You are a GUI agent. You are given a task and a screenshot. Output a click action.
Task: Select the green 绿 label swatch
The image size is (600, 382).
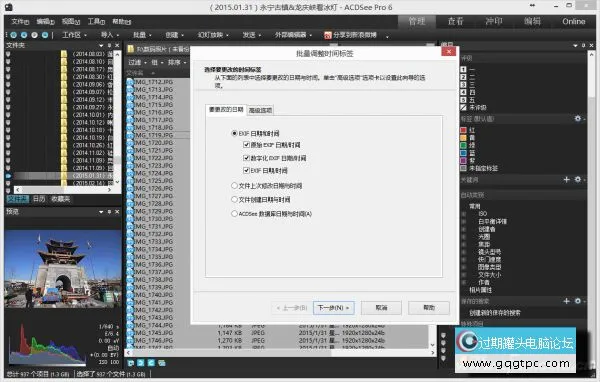463,145
